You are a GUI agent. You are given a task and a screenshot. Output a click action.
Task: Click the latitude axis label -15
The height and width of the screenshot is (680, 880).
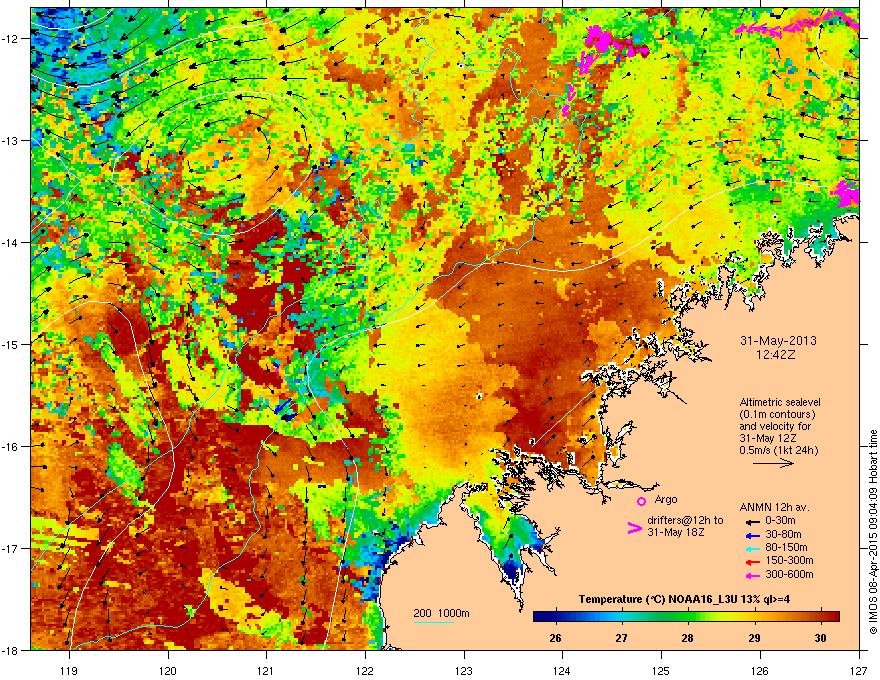[x=11, y=344]
